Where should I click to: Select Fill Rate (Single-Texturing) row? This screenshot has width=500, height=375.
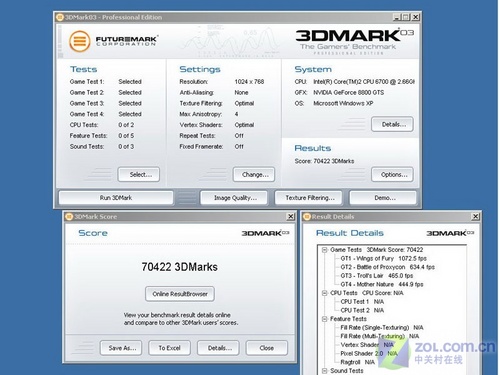pos(382,328)
